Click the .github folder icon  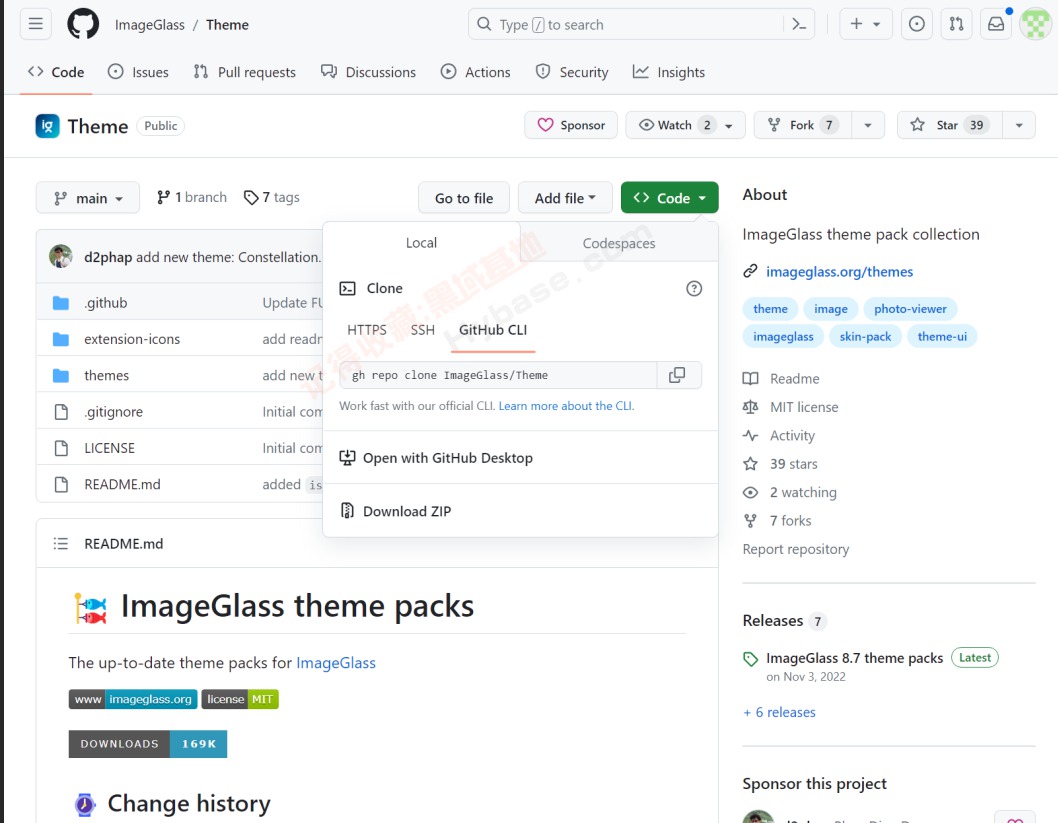(61, 303)
